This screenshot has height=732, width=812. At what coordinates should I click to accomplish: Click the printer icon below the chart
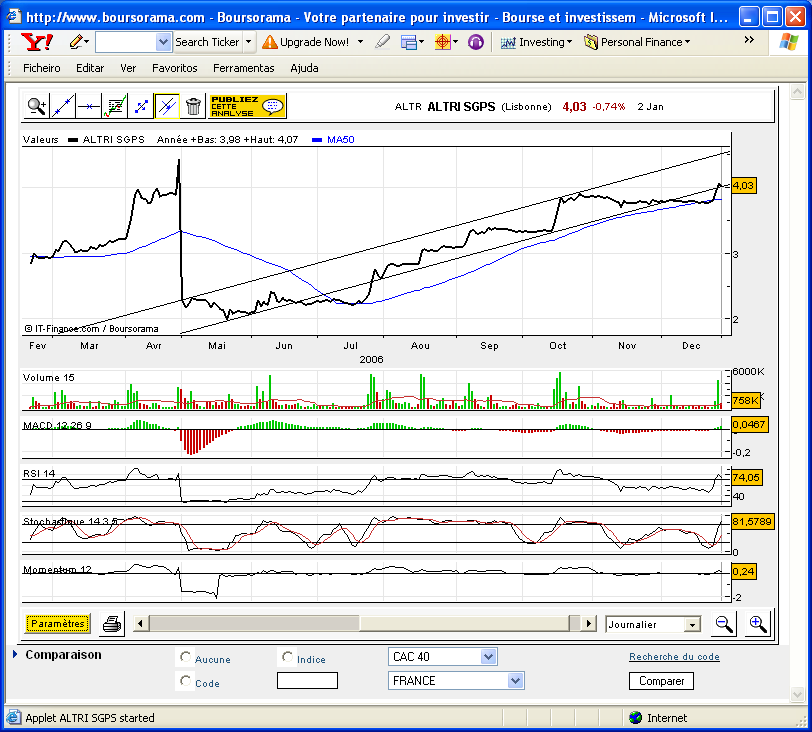click(x=112, y=624)
